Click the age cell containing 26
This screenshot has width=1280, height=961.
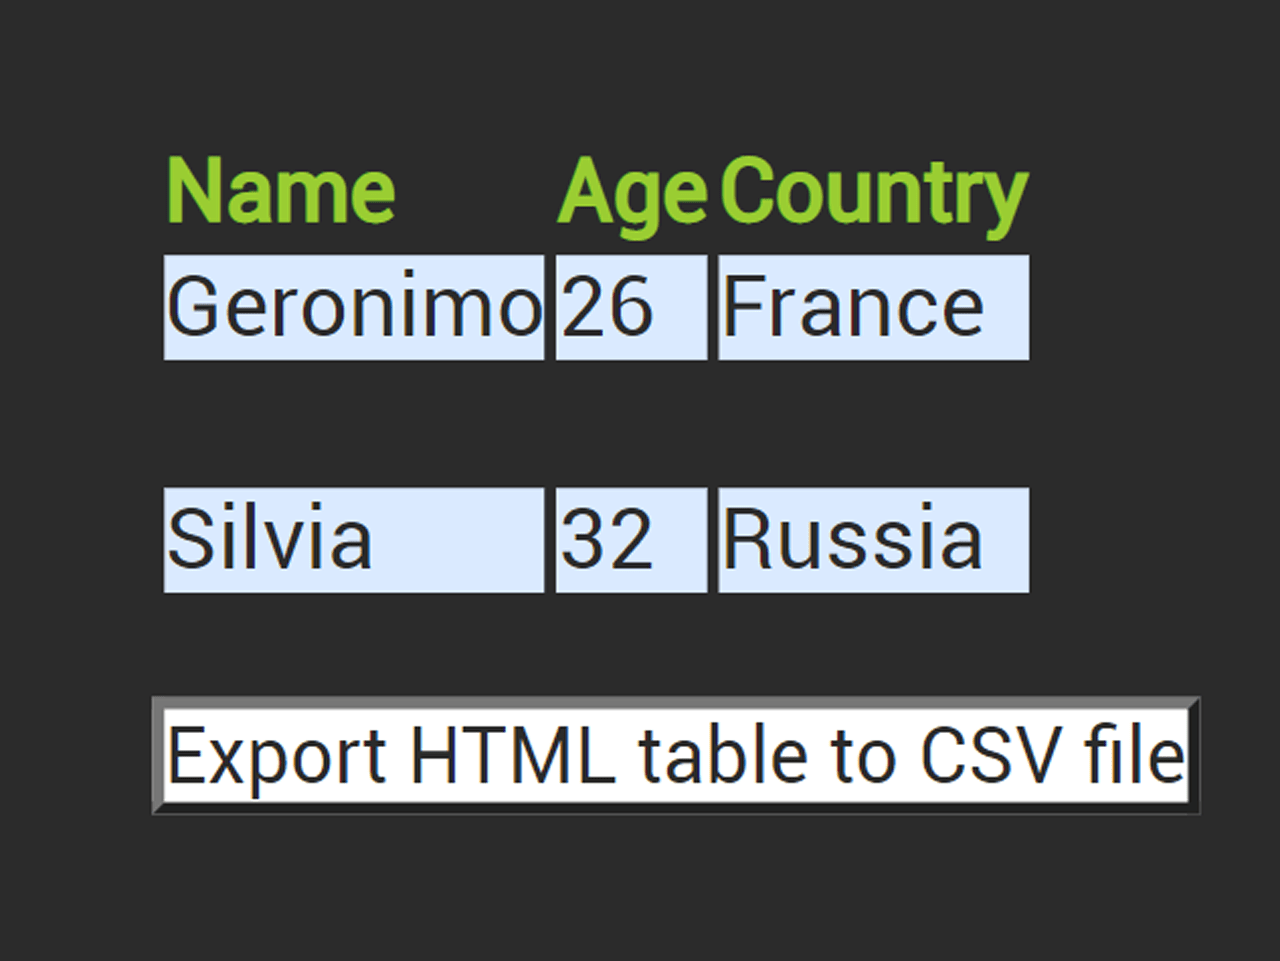pyautogui.click(x=630, y=307)
